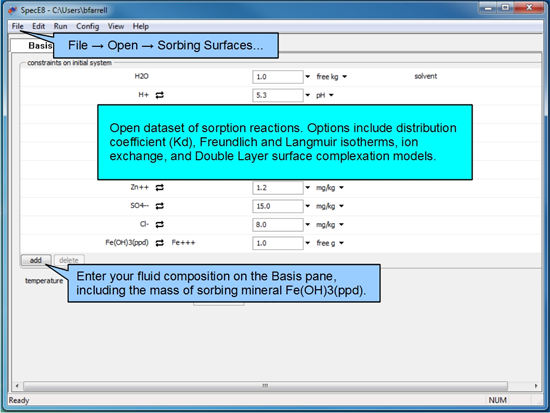Screen dimensions: 550x413
Task: Open the File menu
Action: [18, 26]
